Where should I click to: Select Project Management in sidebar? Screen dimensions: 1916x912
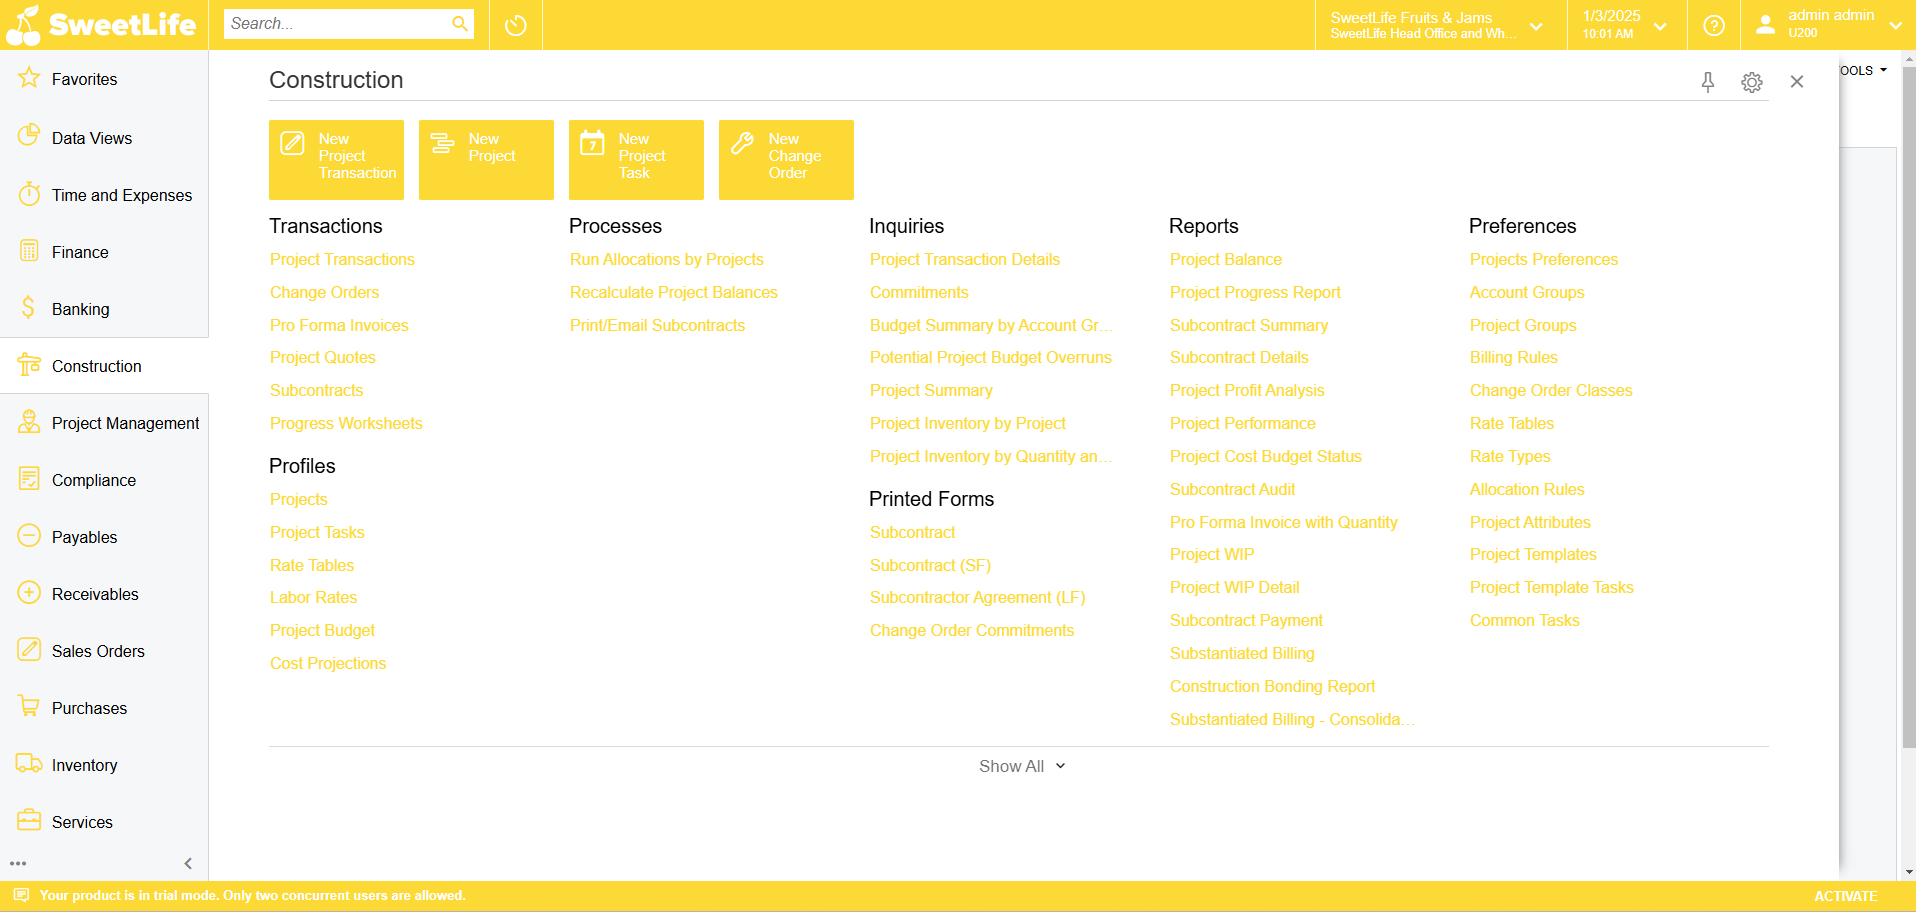[125, 423]
